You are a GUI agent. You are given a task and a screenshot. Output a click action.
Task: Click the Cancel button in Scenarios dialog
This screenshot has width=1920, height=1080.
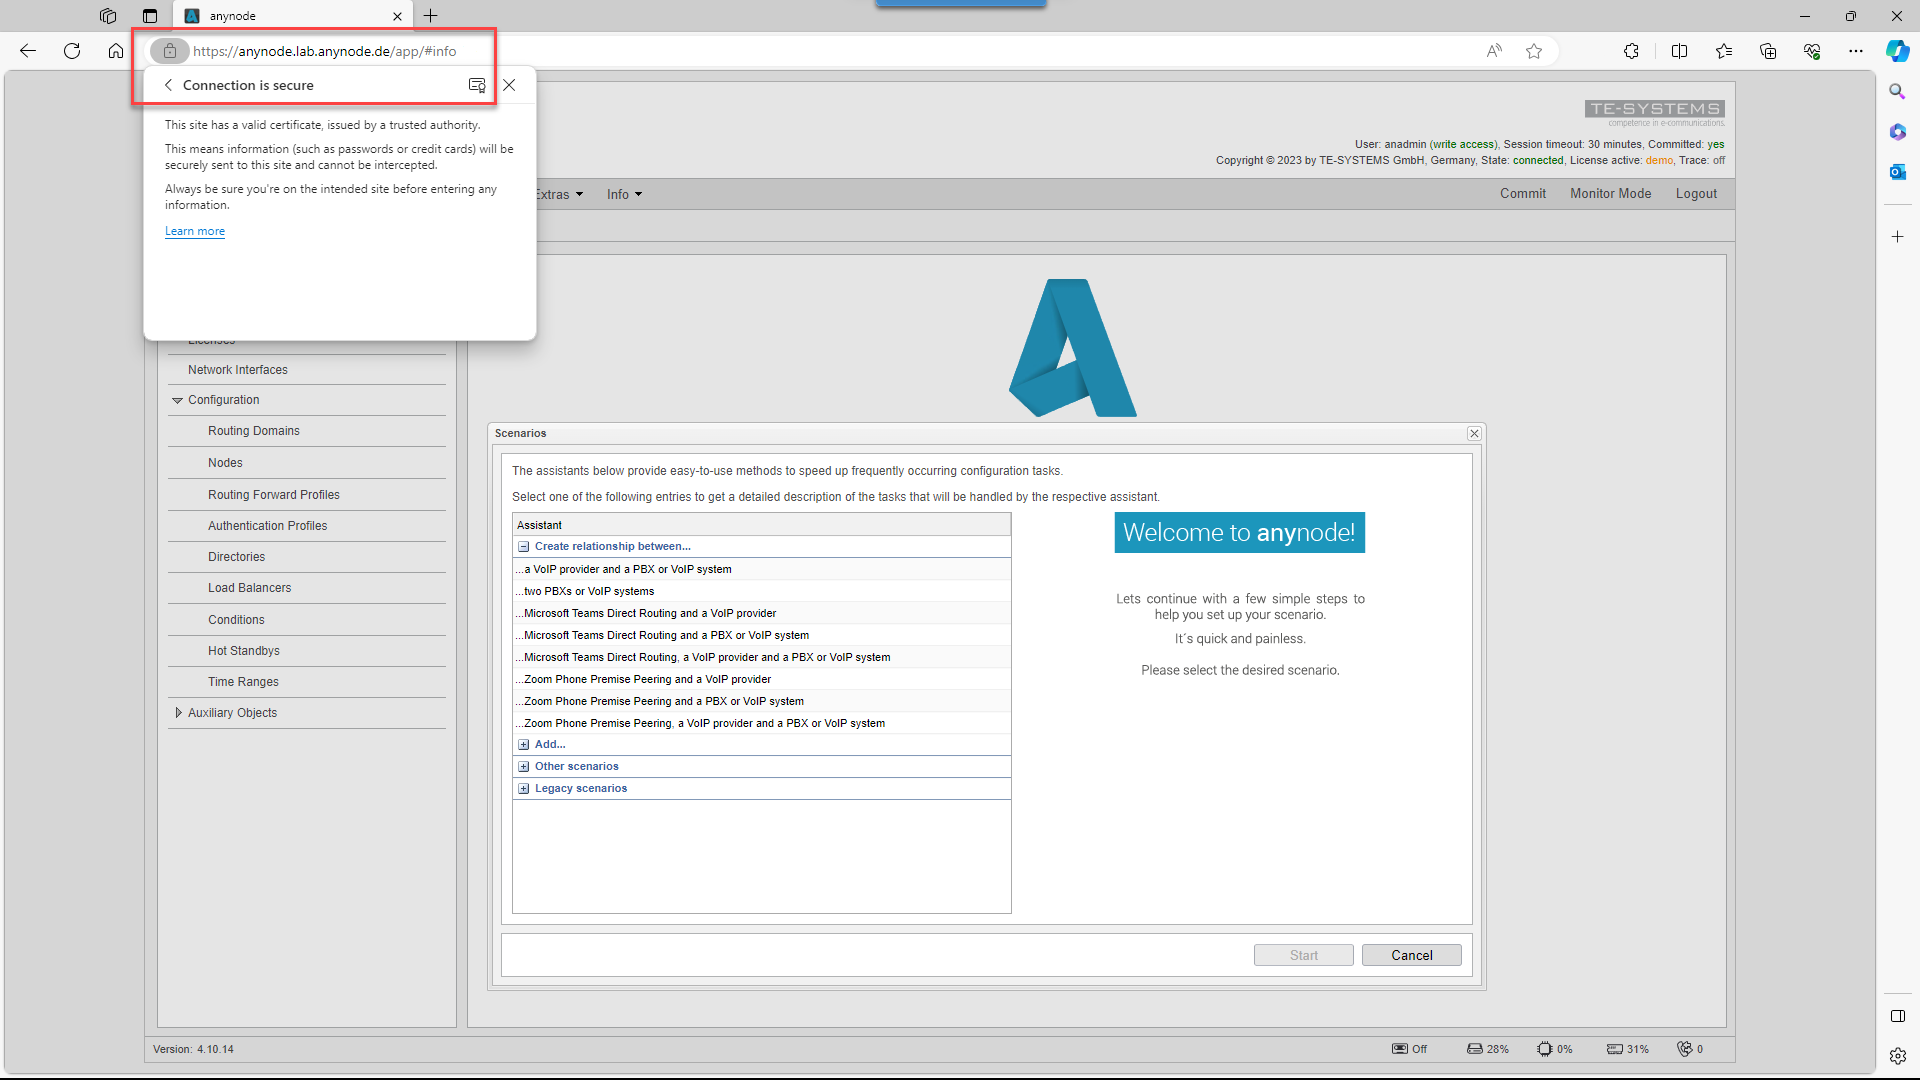1412,955
